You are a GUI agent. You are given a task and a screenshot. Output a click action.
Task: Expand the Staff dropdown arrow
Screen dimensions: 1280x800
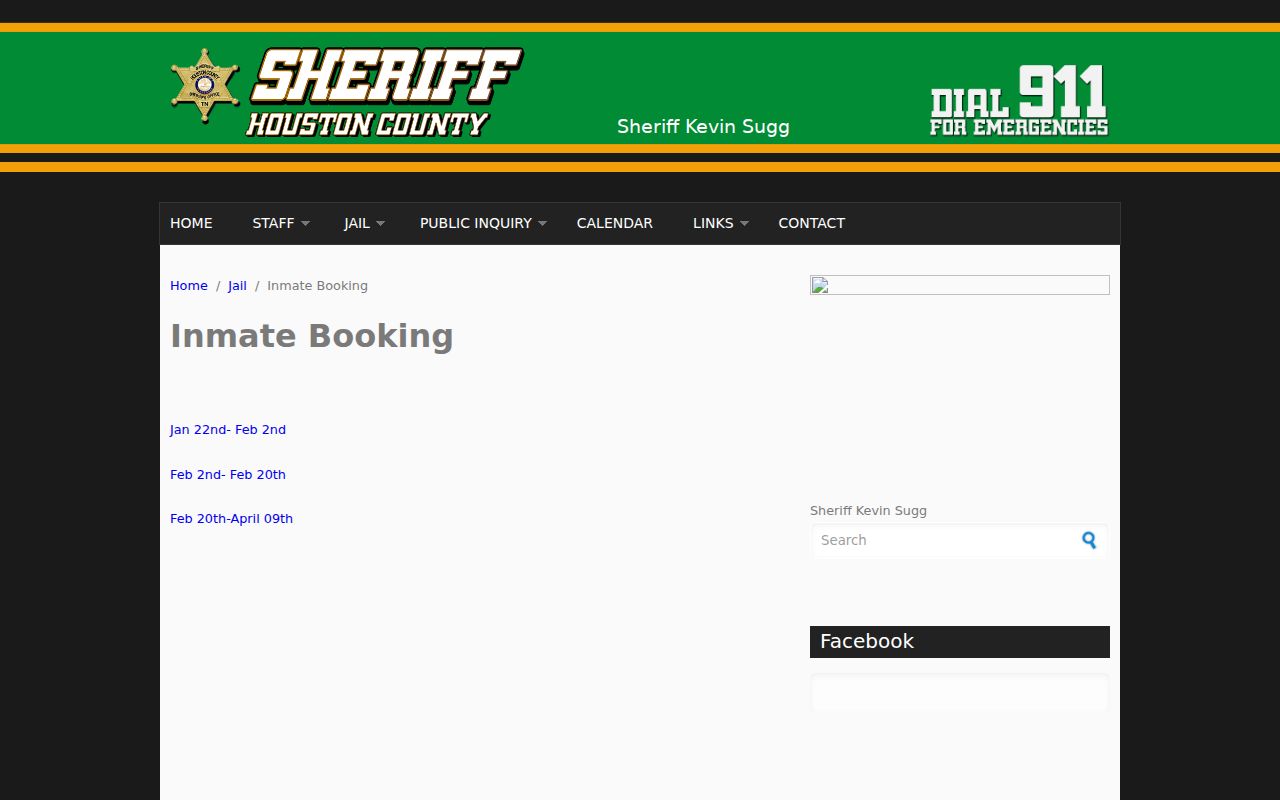pyautogui.click(x=305, y=224)
